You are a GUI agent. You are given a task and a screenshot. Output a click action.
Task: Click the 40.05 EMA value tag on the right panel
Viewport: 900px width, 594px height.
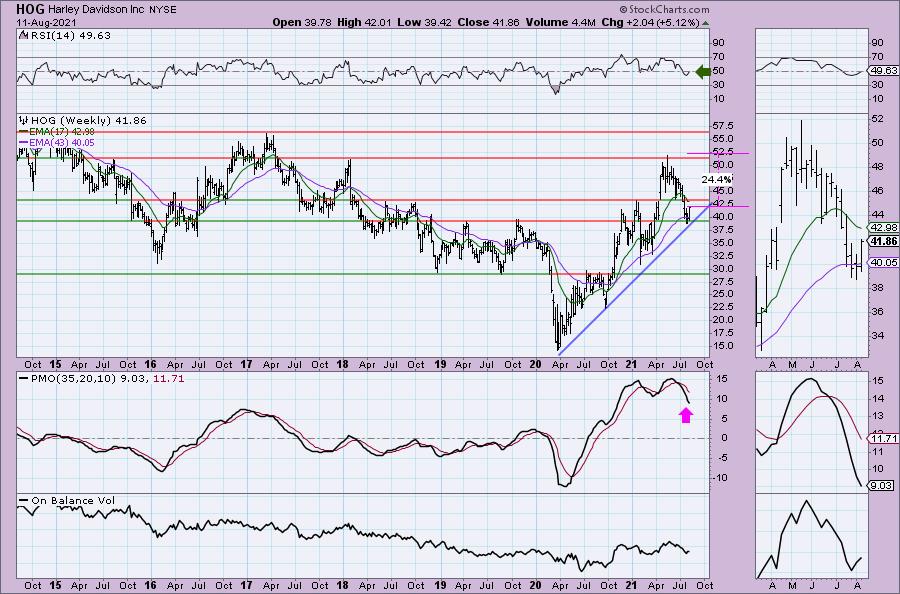(x=884, y=262)
